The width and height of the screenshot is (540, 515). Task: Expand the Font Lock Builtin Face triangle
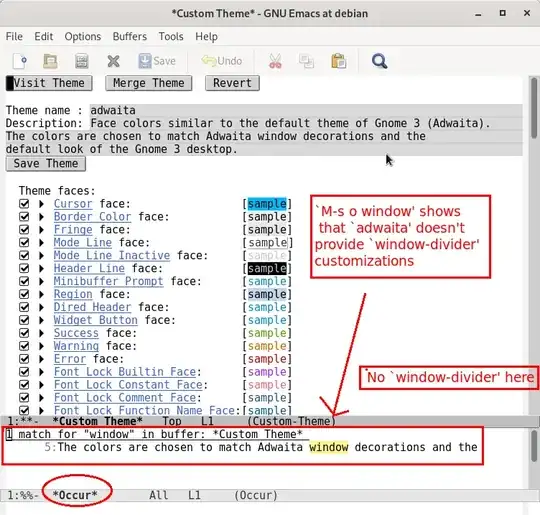(41, 372)
